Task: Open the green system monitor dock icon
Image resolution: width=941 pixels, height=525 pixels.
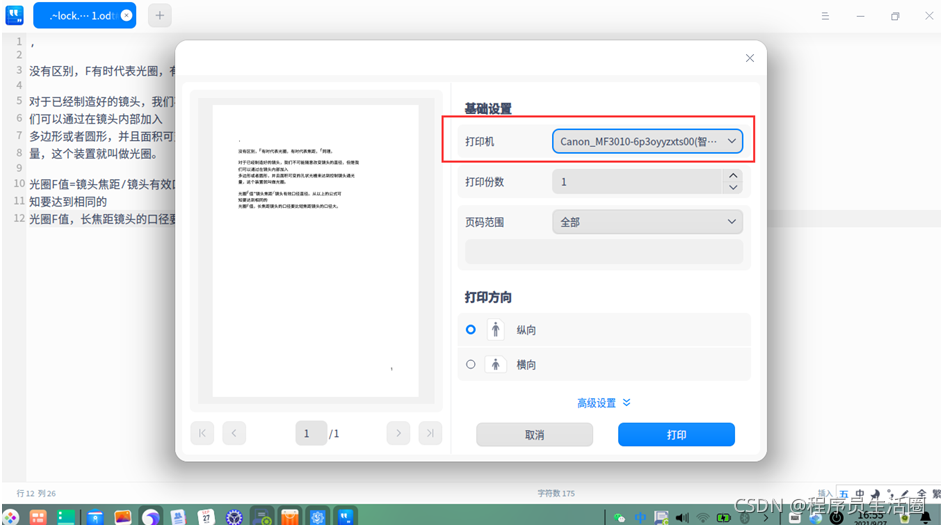Action: click(x=66, y=517)
